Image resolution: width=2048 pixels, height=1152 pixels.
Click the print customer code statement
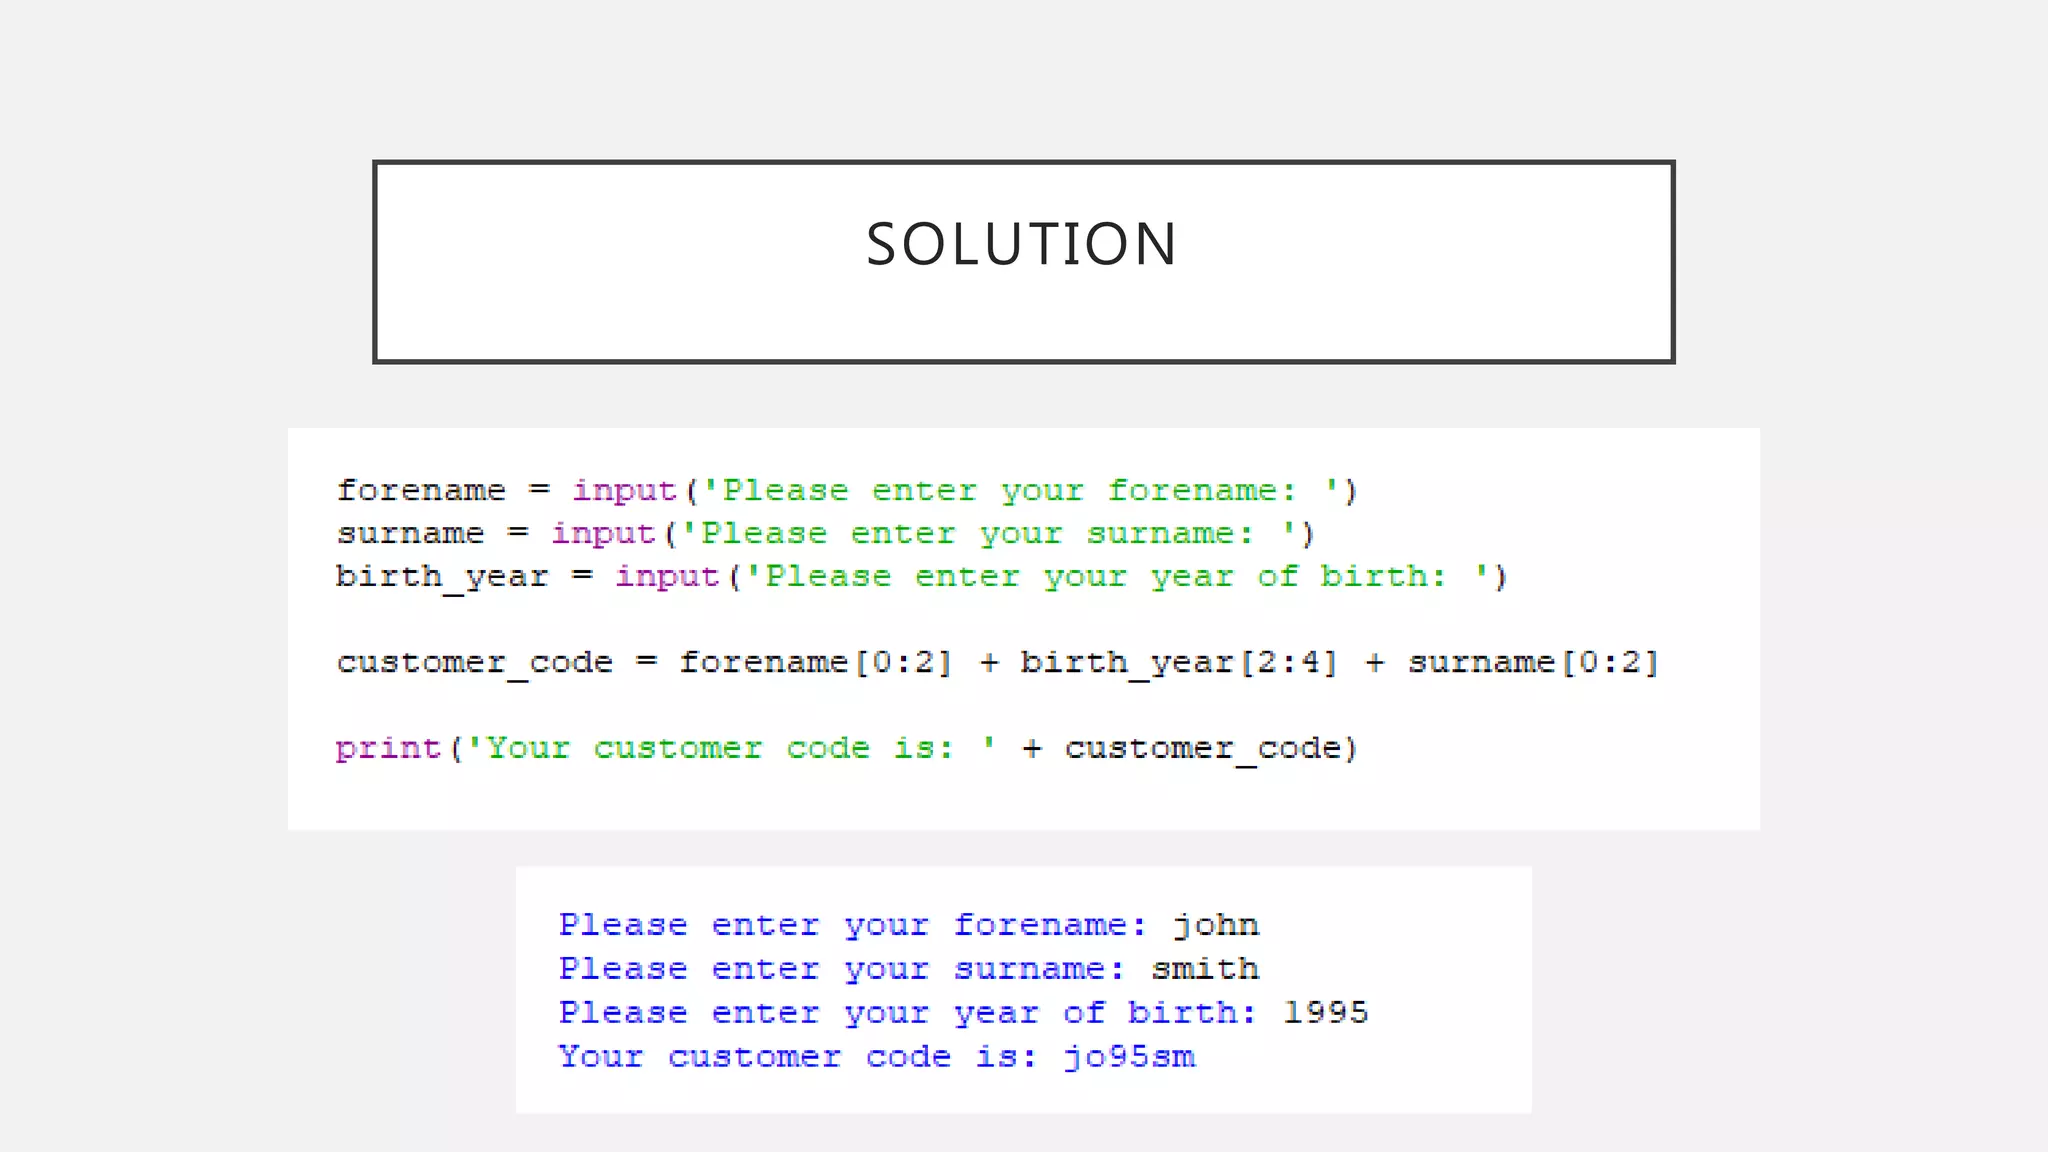point(847,749)
